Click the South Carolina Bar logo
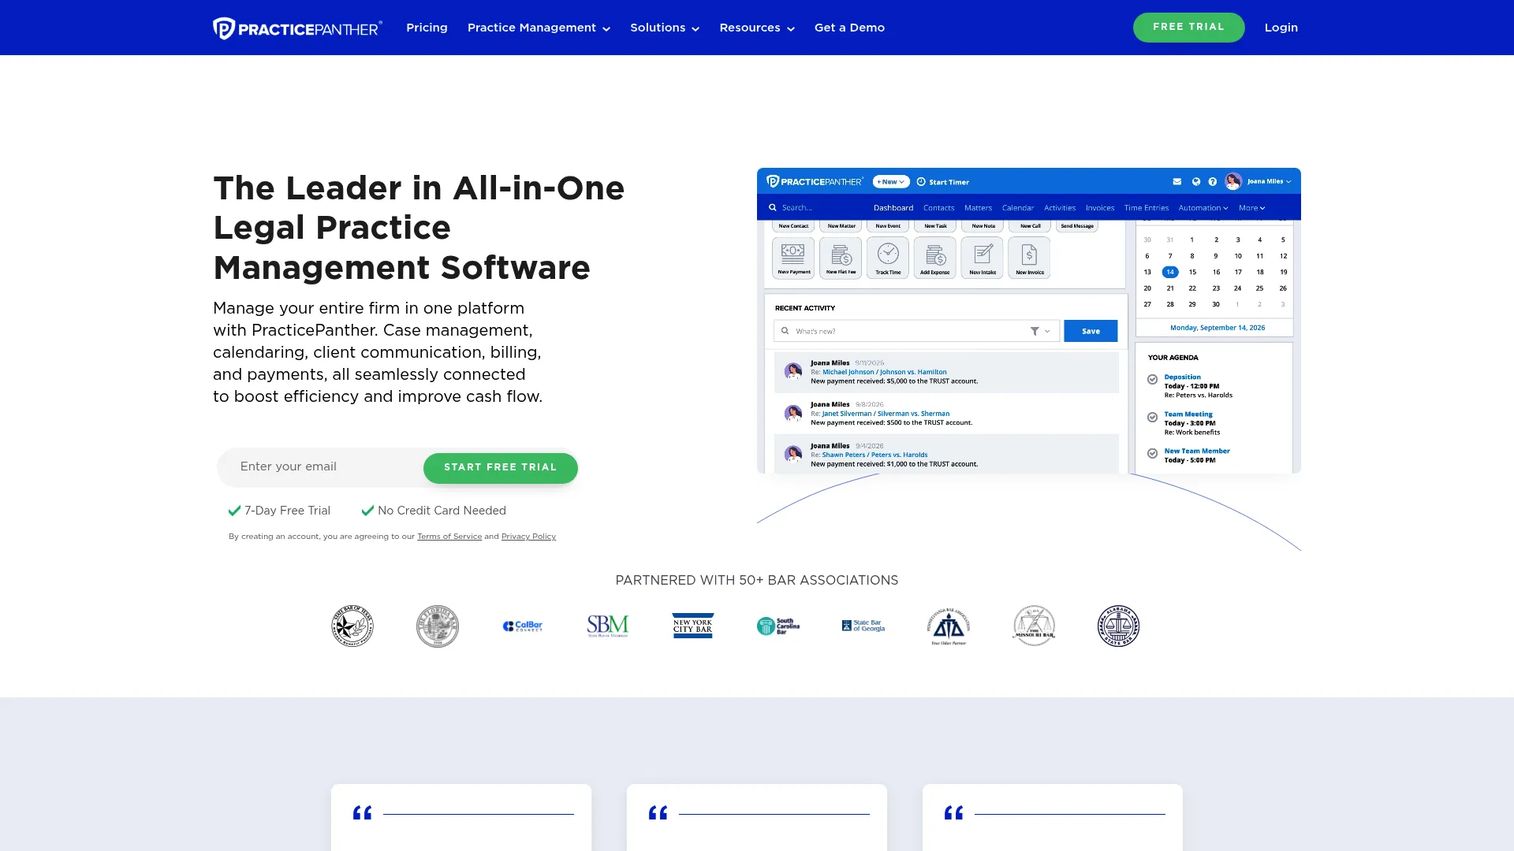This screenshot has width=1514, height=851. [778, 626]
